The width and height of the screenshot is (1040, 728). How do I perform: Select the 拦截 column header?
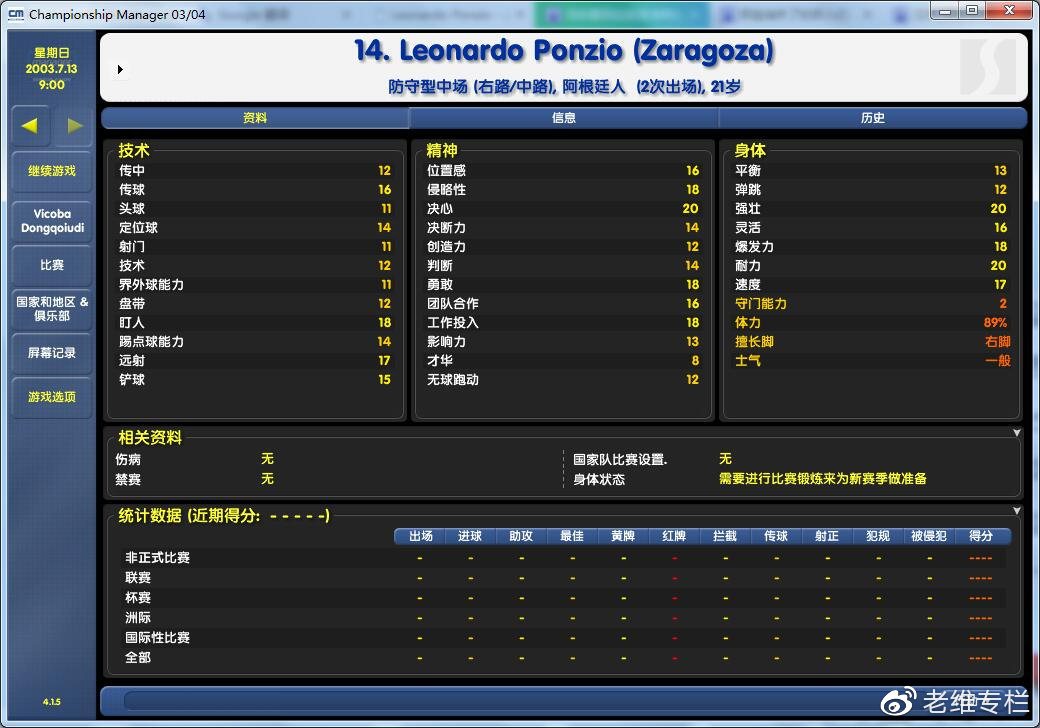coord(725,536)
